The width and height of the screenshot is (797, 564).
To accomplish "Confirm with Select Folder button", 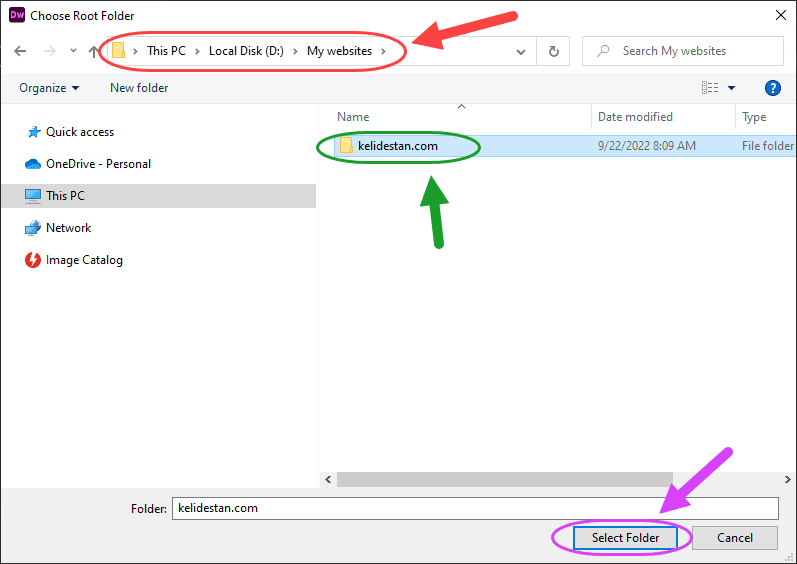I will (625, 538).
